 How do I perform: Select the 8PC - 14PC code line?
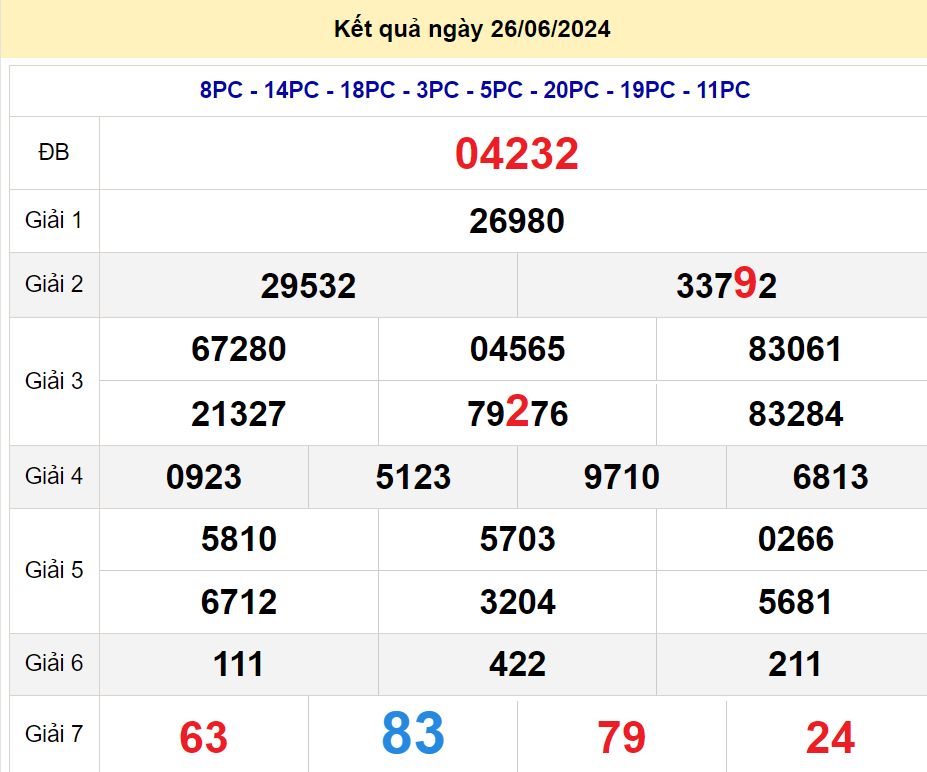click(x=474, y=91)
